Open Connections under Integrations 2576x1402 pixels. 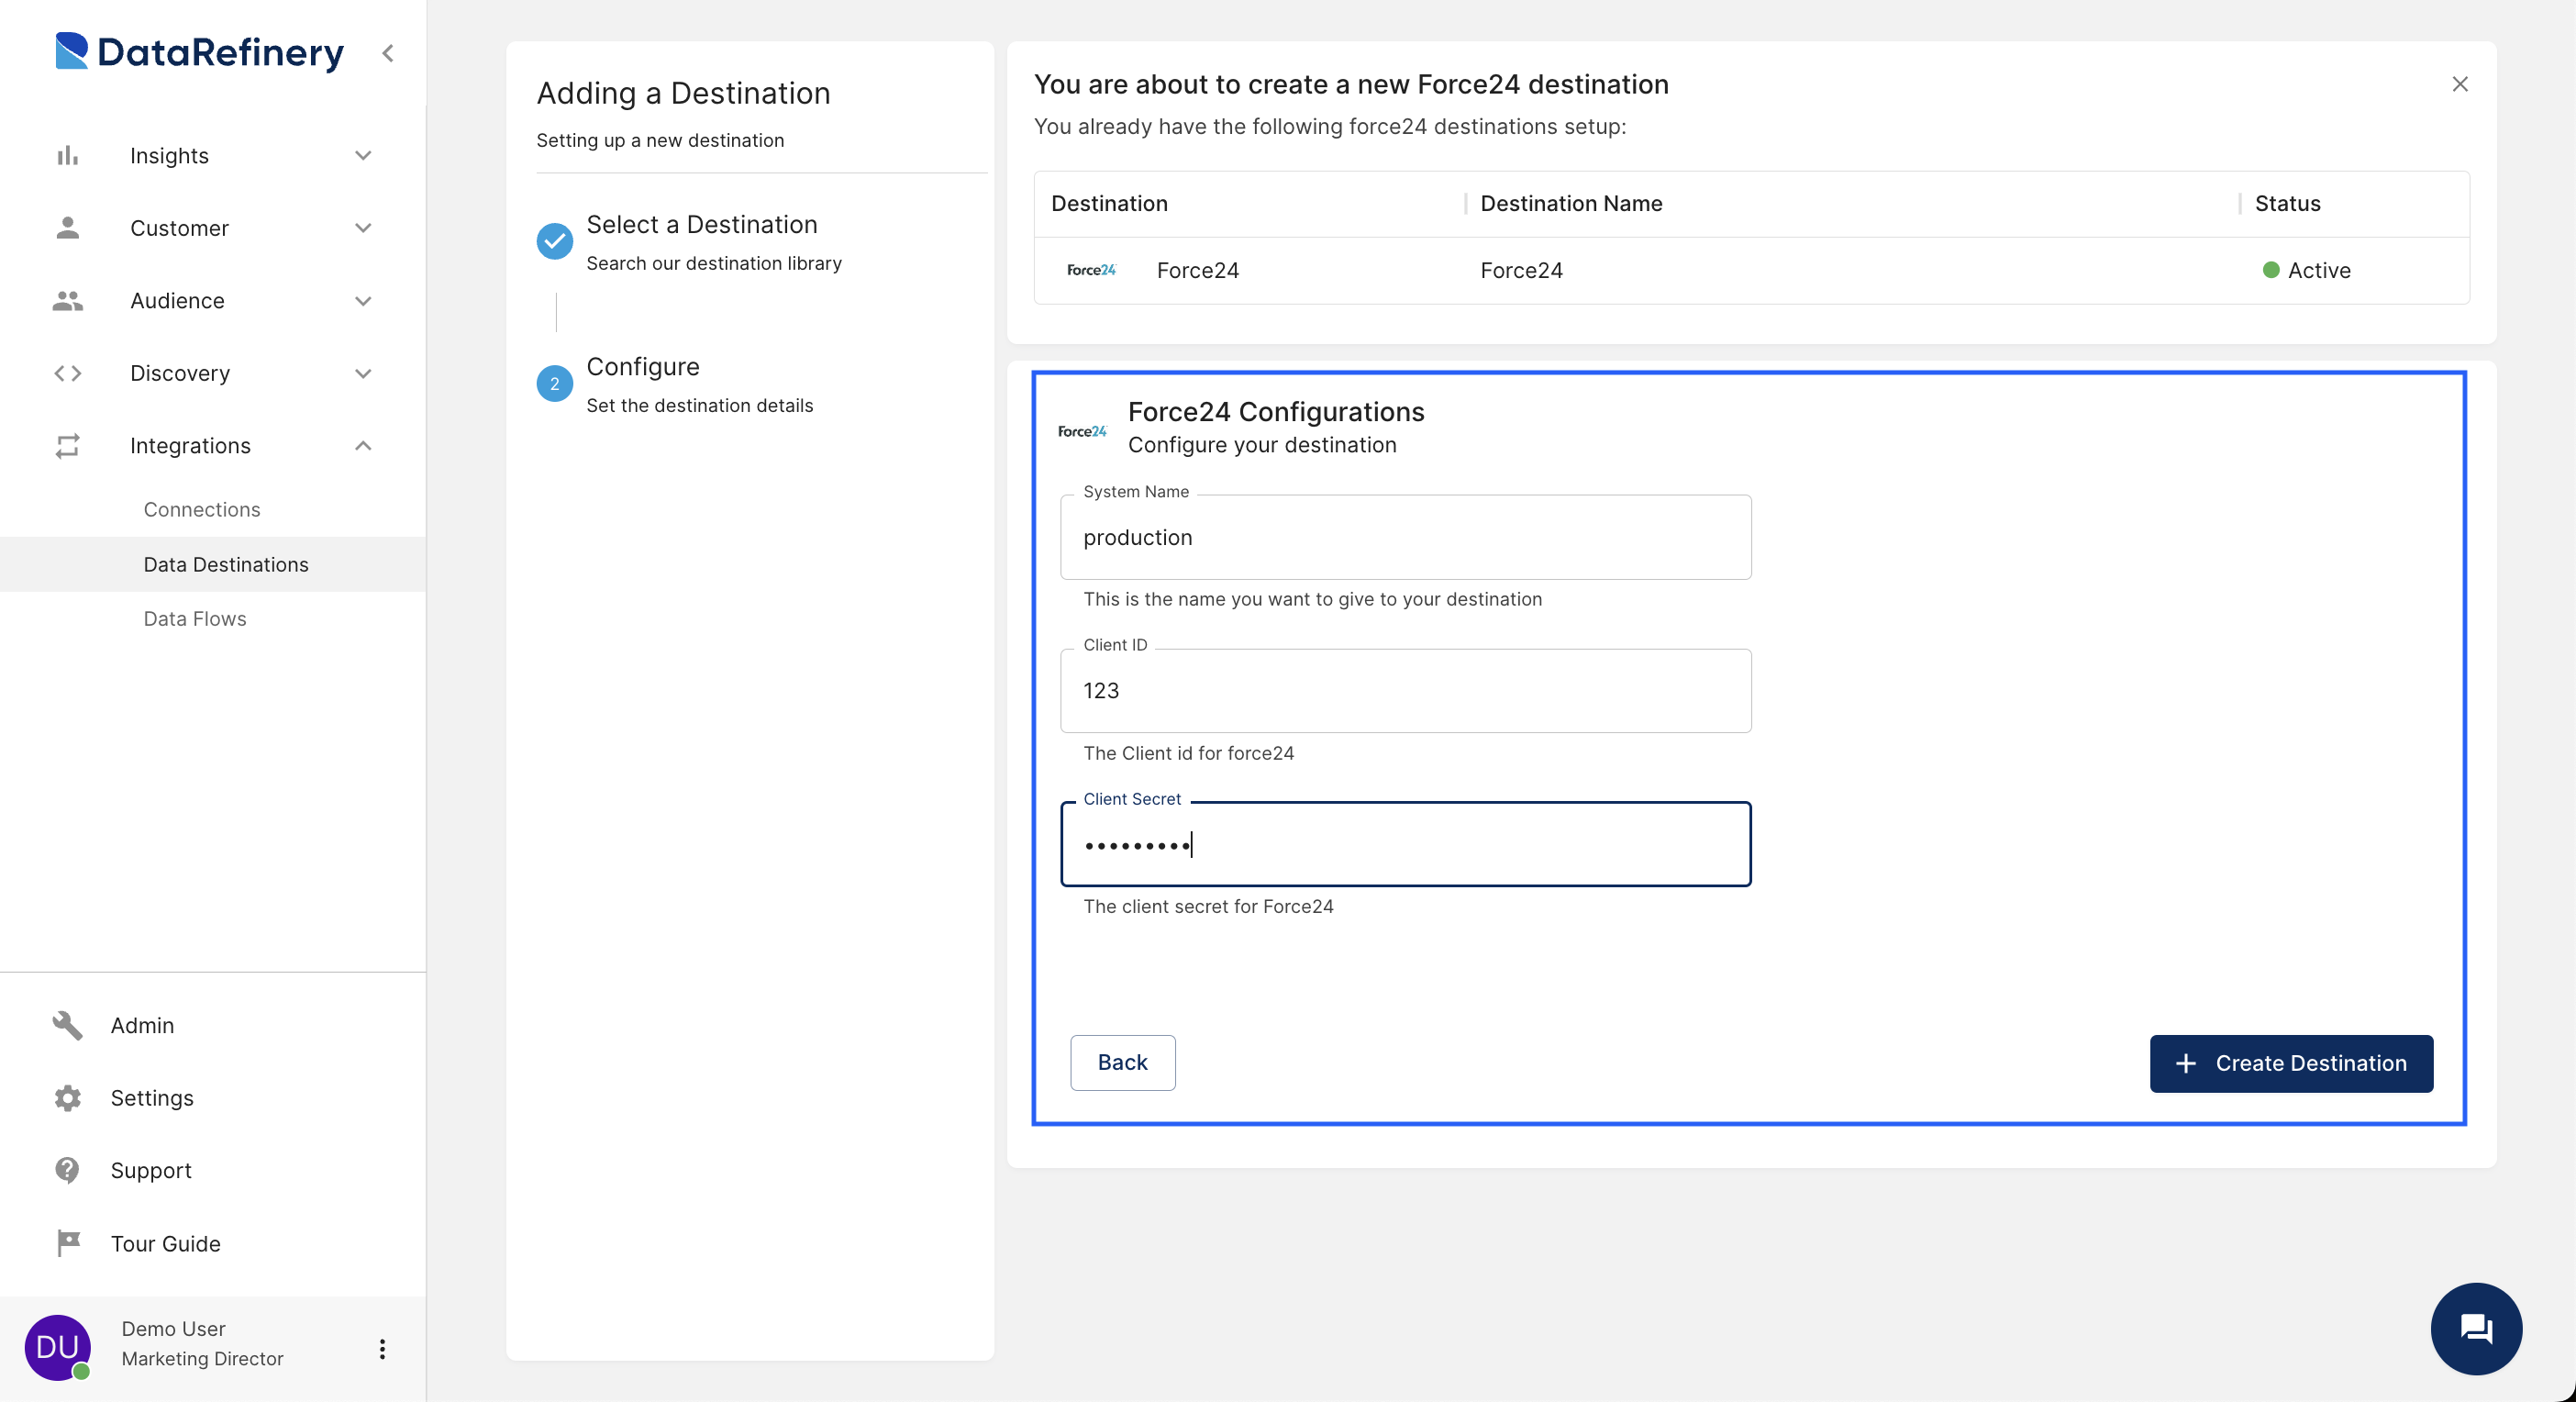tap(202, 509)
